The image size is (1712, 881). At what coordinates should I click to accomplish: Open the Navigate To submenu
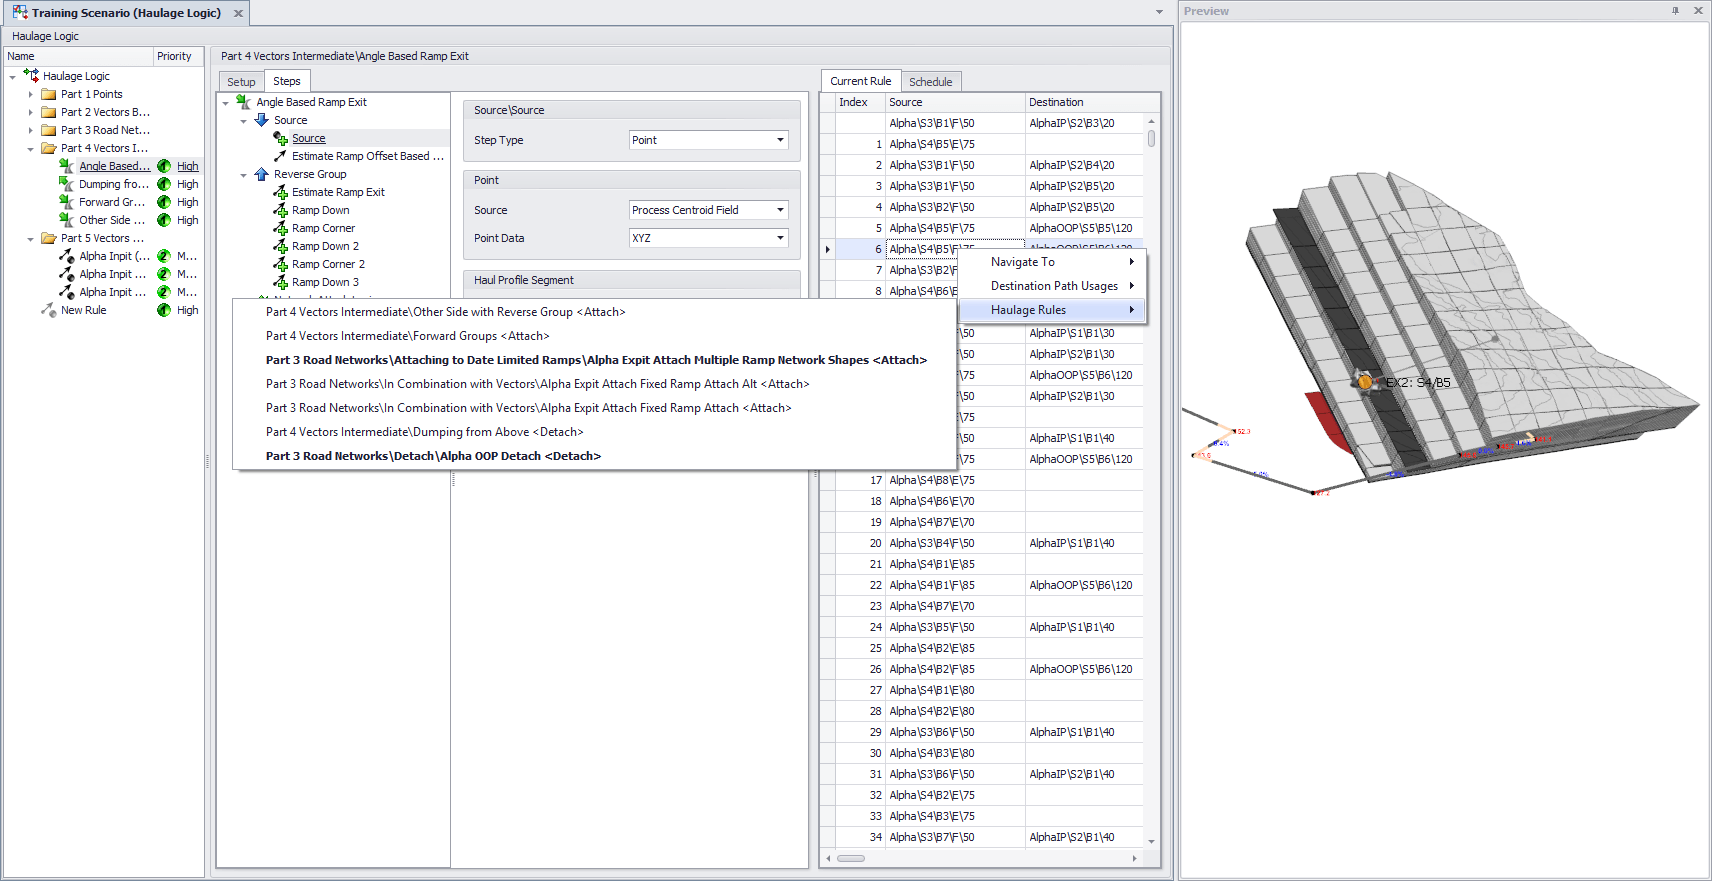[1051, 262]
